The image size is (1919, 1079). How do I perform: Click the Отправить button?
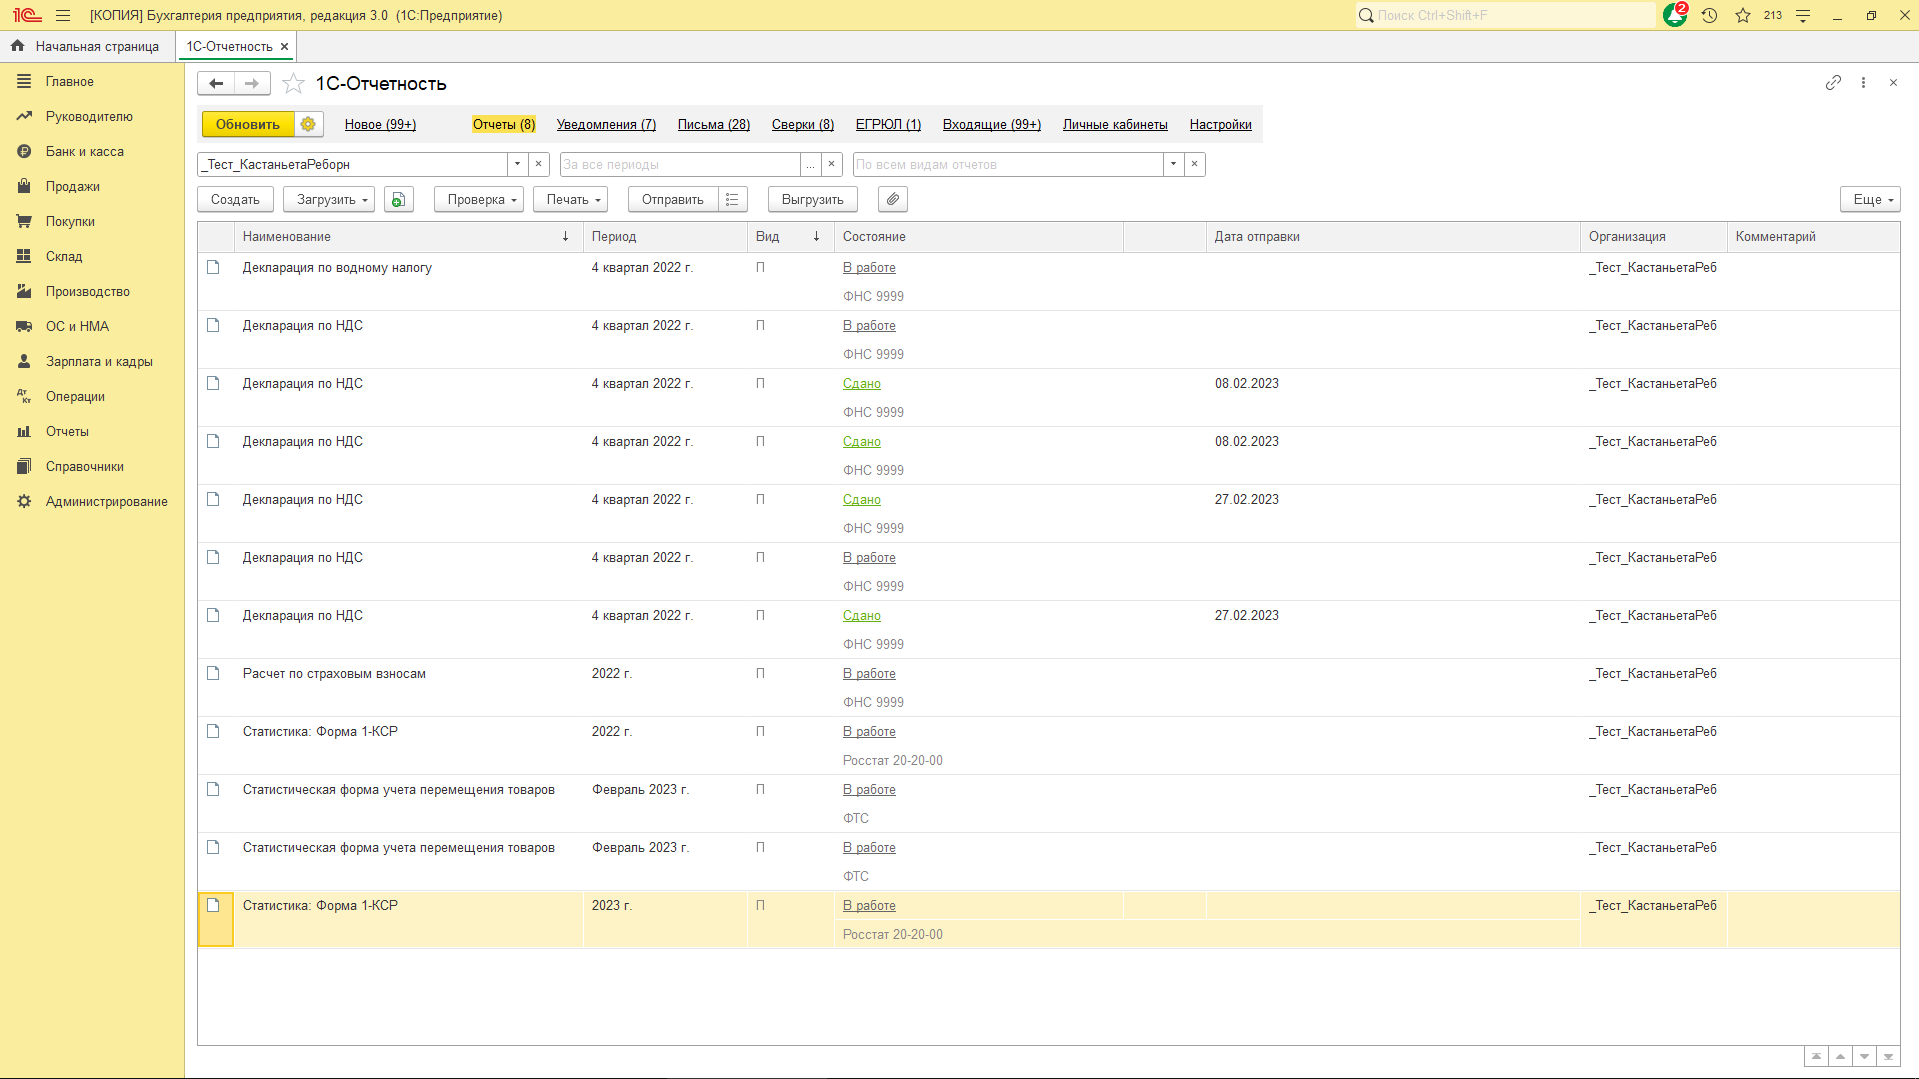pyautogui.click(x=673, y=199)
